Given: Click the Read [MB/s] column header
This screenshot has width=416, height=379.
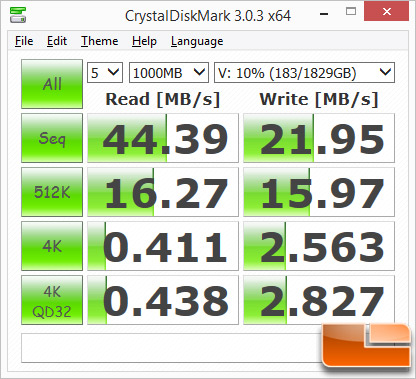Looking at the screenshot, I should [163, 99].
